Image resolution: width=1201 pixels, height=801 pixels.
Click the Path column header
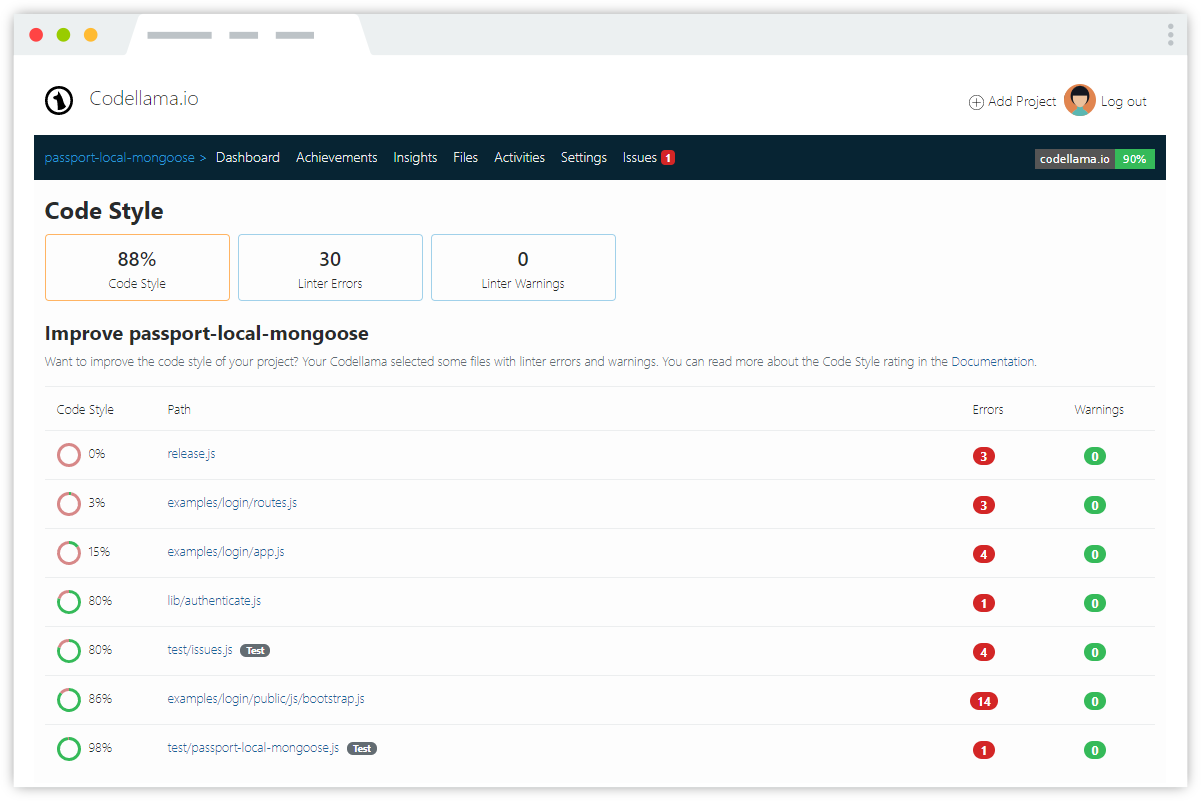179,409
